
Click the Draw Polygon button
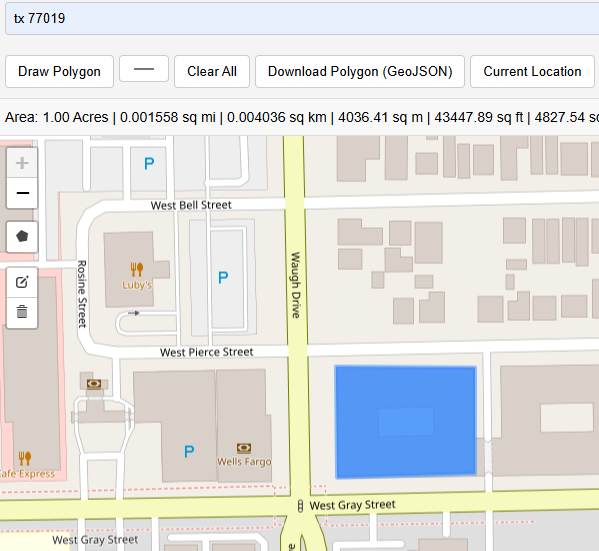click(x=59, y=71)
